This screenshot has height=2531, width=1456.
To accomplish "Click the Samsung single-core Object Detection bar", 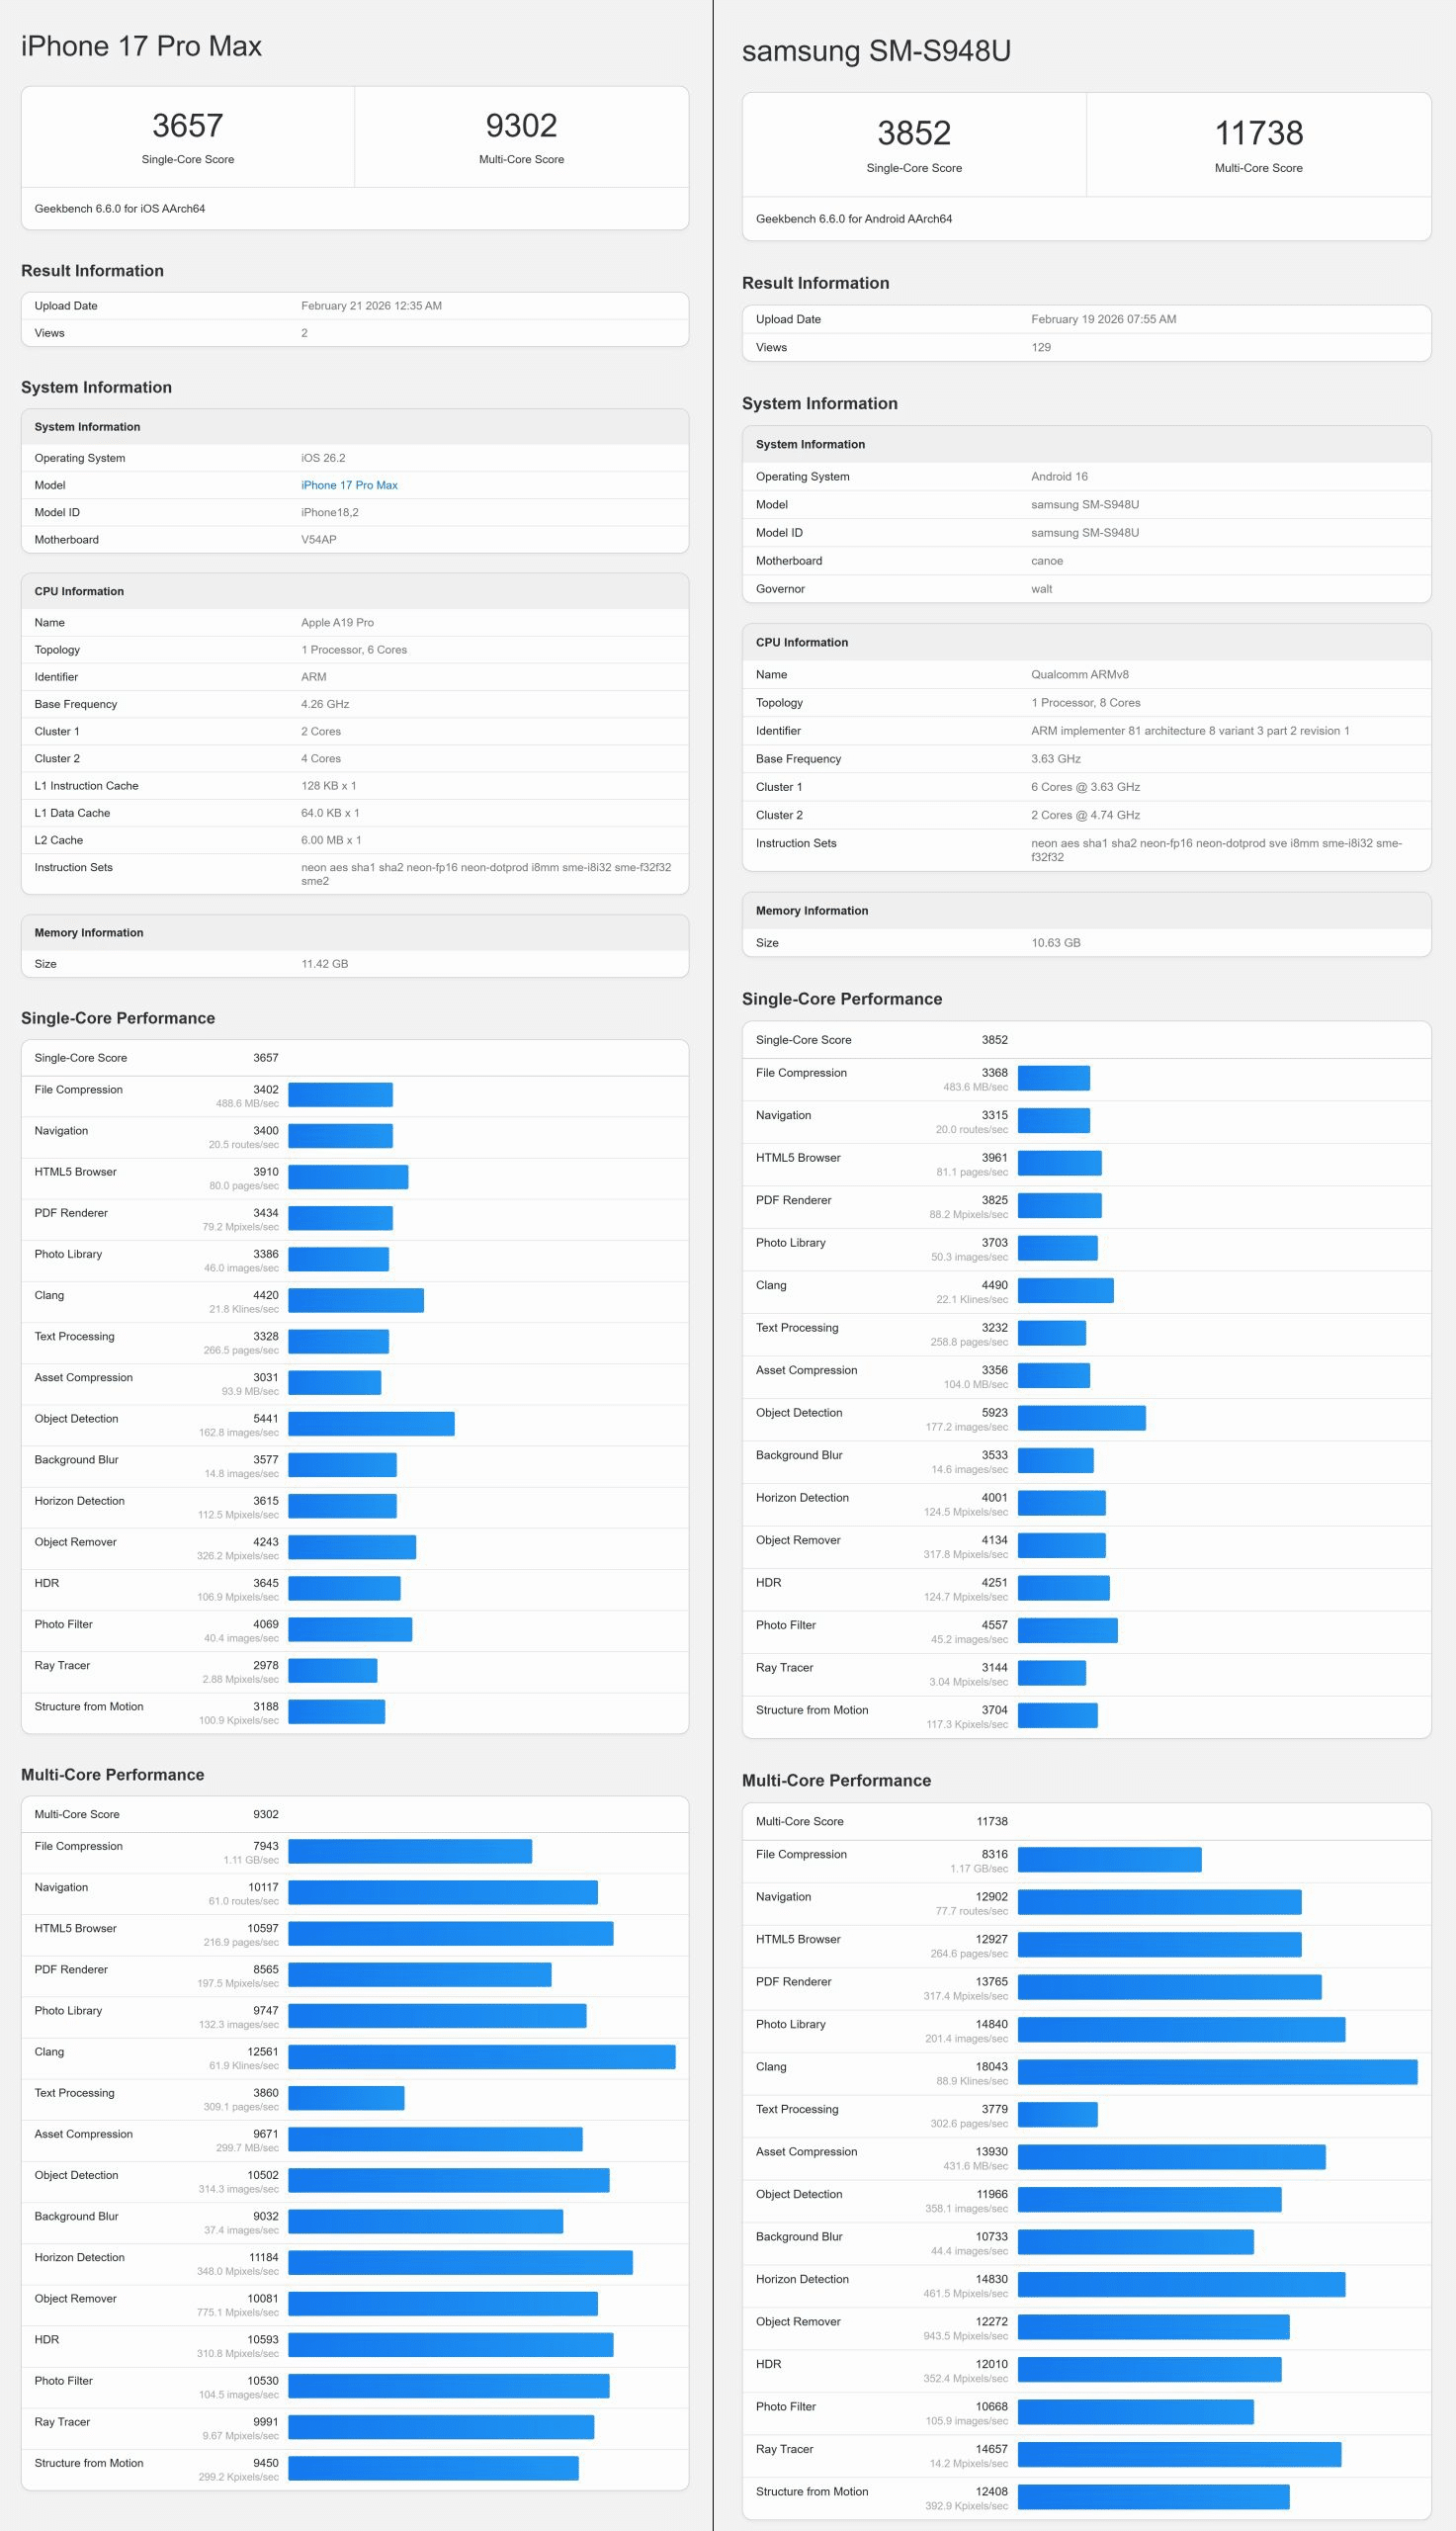I will (x=1081, y=1418).
